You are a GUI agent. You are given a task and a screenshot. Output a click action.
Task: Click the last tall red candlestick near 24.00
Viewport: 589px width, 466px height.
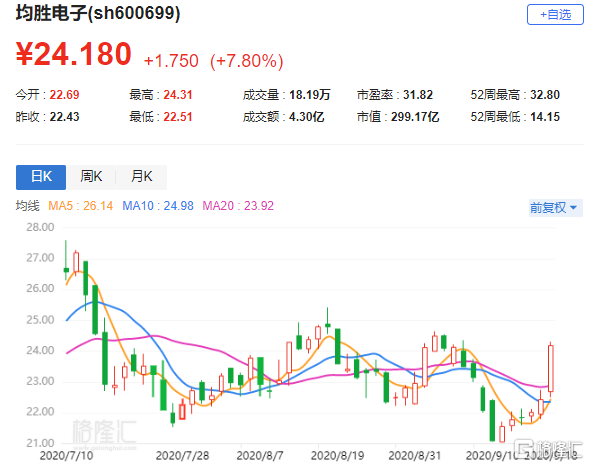(551, 369)
